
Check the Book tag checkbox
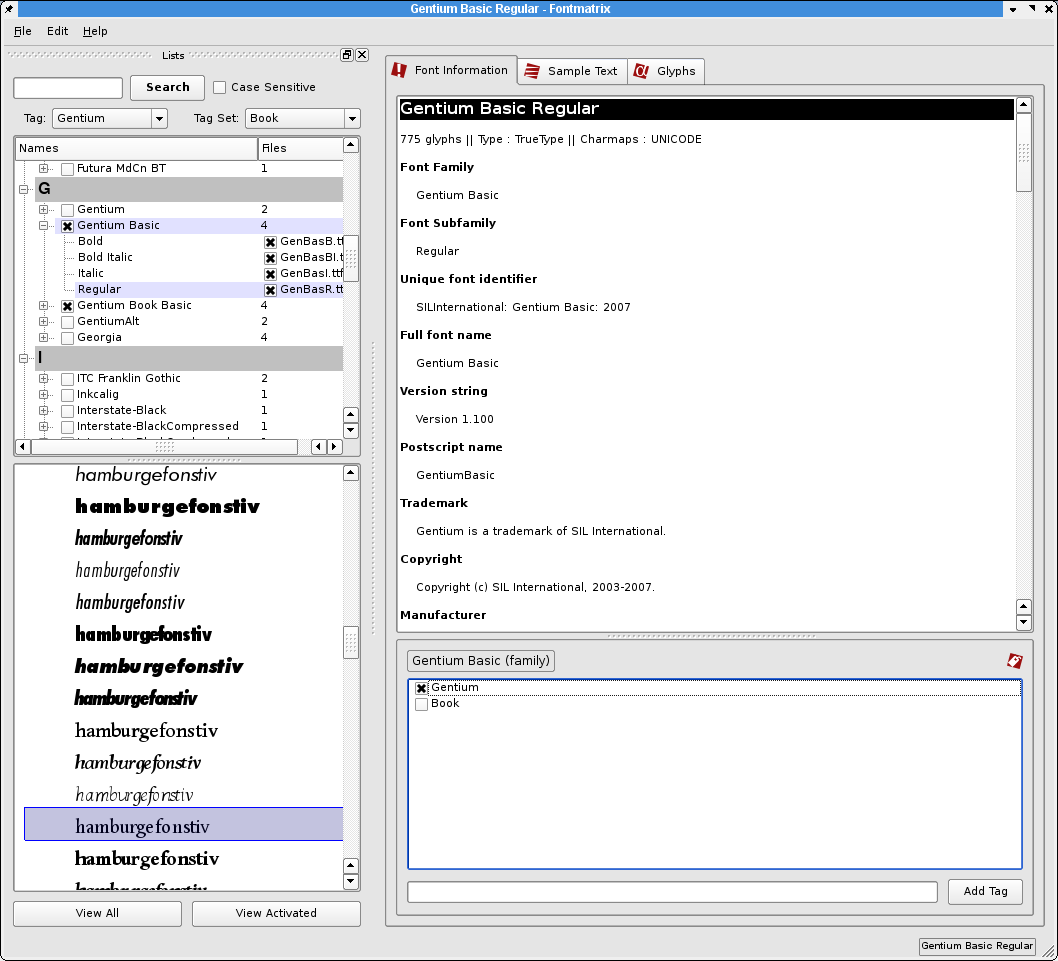click(x=422, y=705)
